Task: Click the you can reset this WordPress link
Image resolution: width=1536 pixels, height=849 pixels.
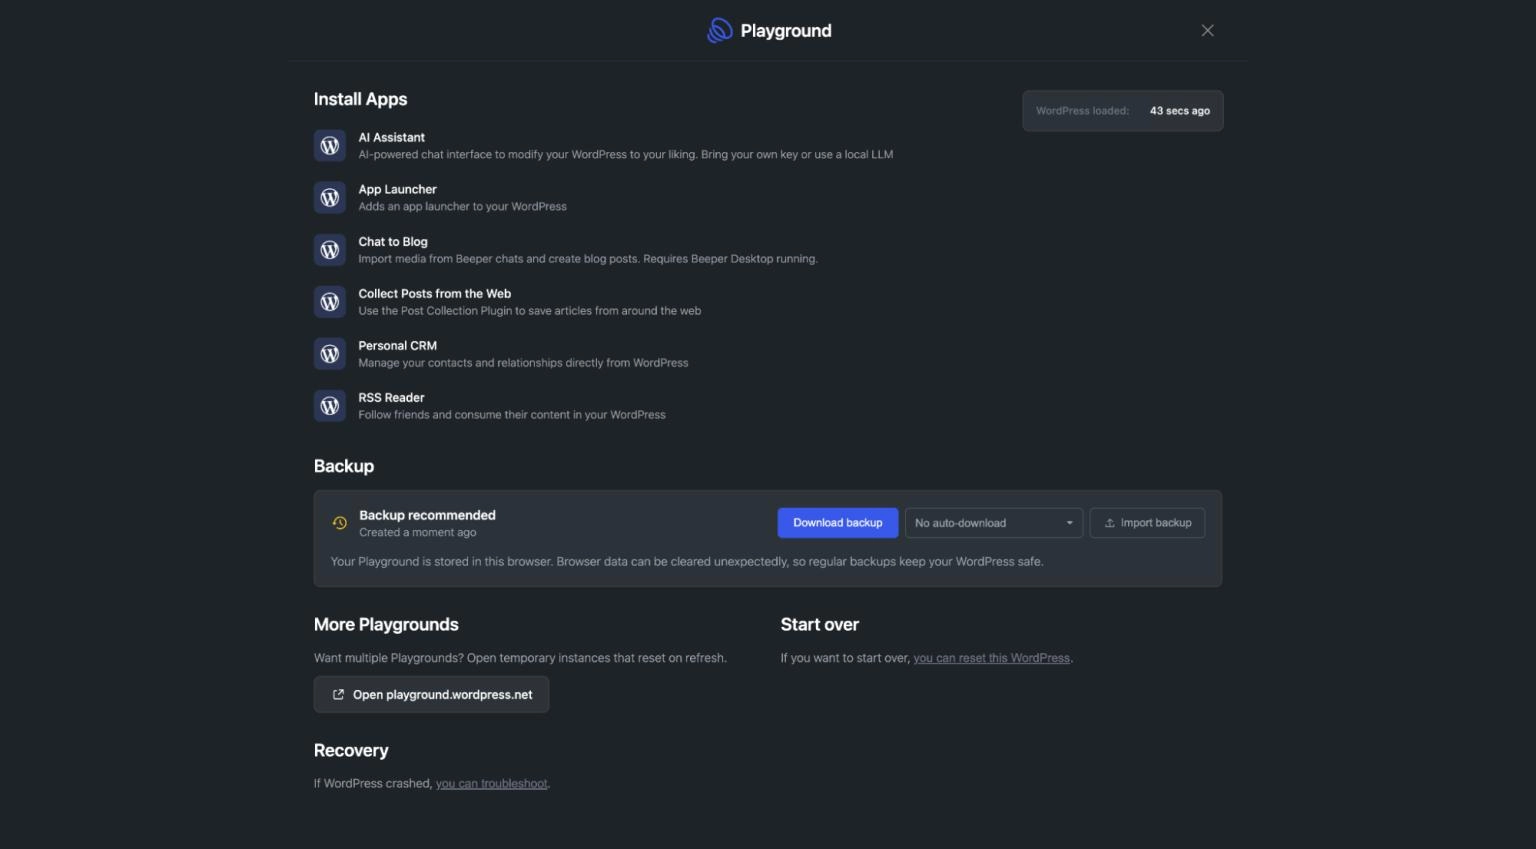Action: (x=991, y=658)
